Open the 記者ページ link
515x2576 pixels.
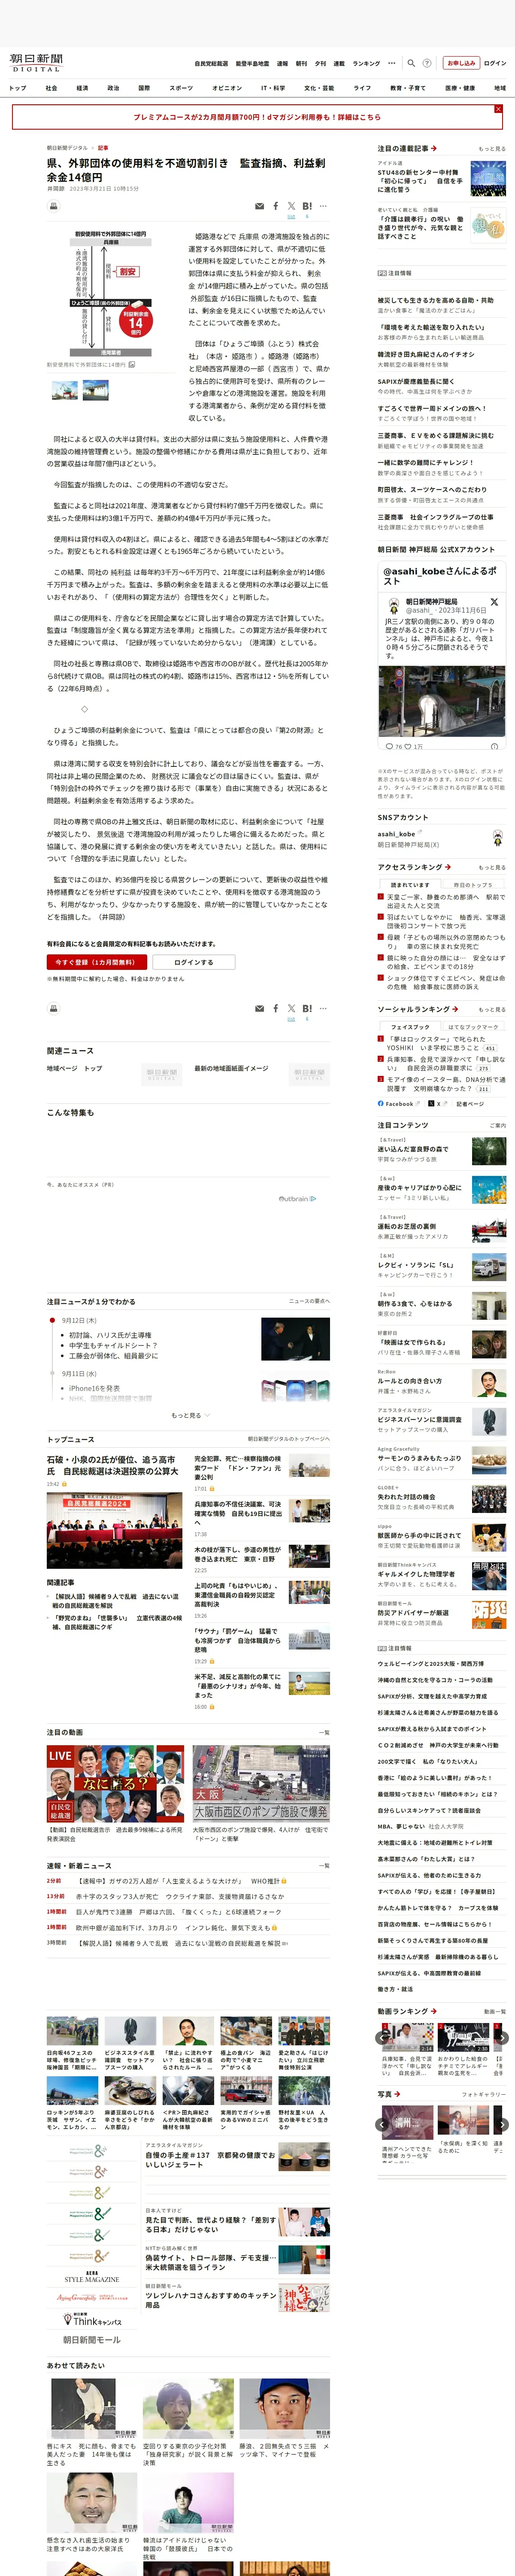(x=470, y=1104)
